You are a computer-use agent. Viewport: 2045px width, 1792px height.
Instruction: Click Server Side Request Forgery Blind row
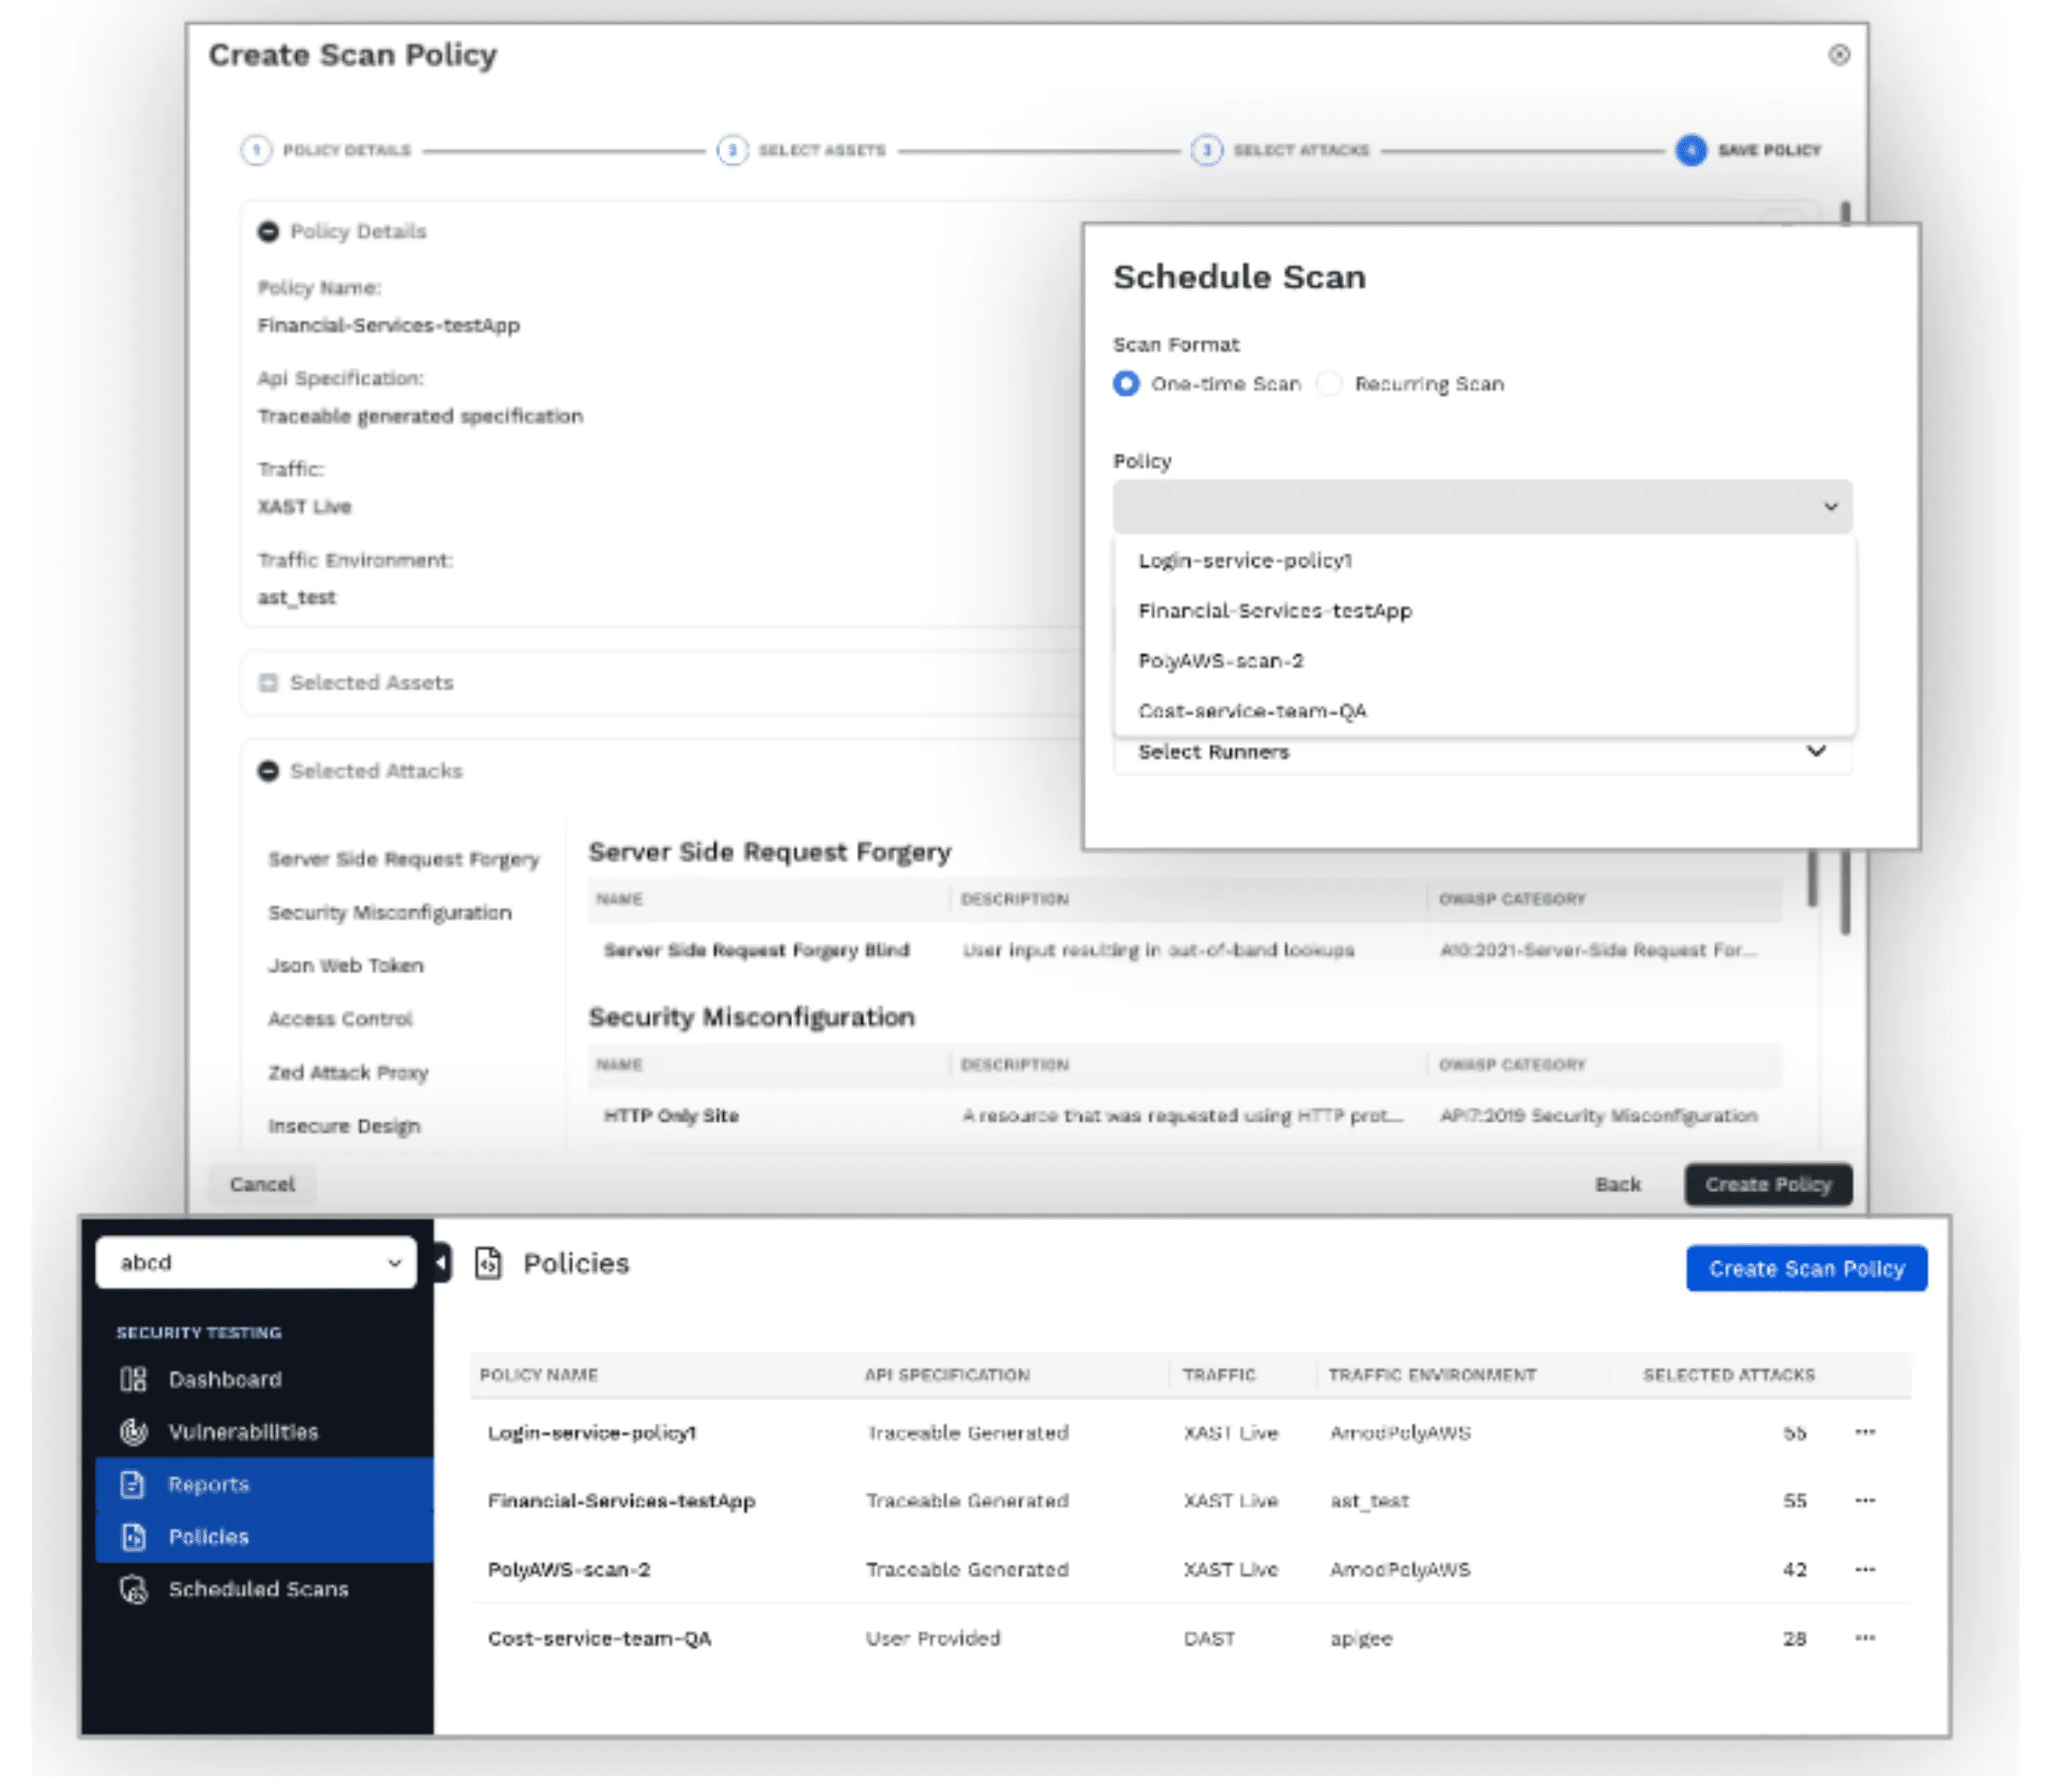pos(1184,950)
